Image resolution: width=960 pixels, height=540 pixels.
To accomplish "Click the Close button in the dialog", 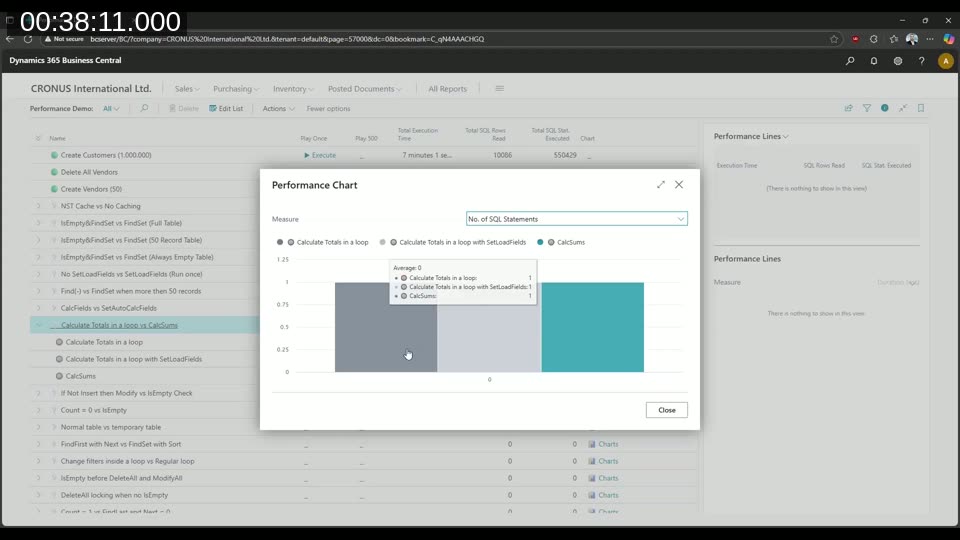I will point(666,410).
